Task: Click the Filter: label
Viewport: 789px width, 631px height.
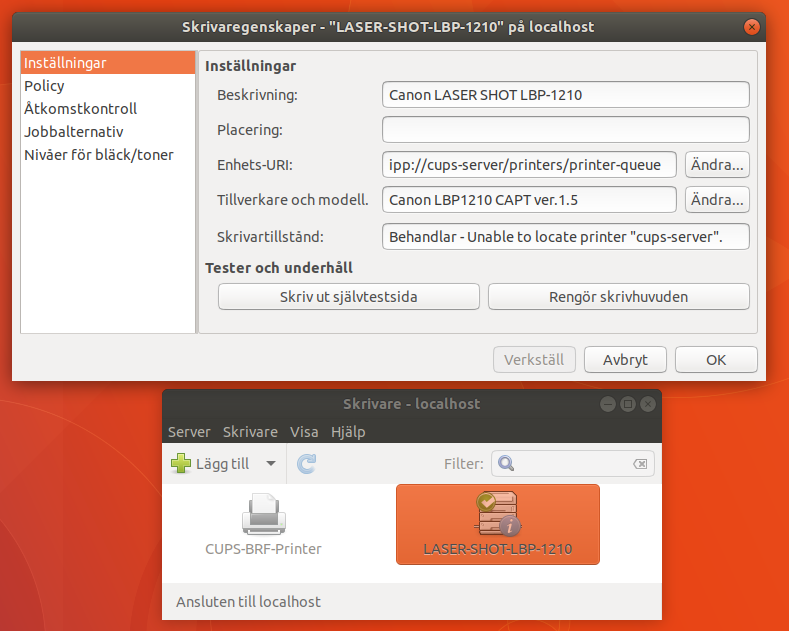Action: [463, 463]
